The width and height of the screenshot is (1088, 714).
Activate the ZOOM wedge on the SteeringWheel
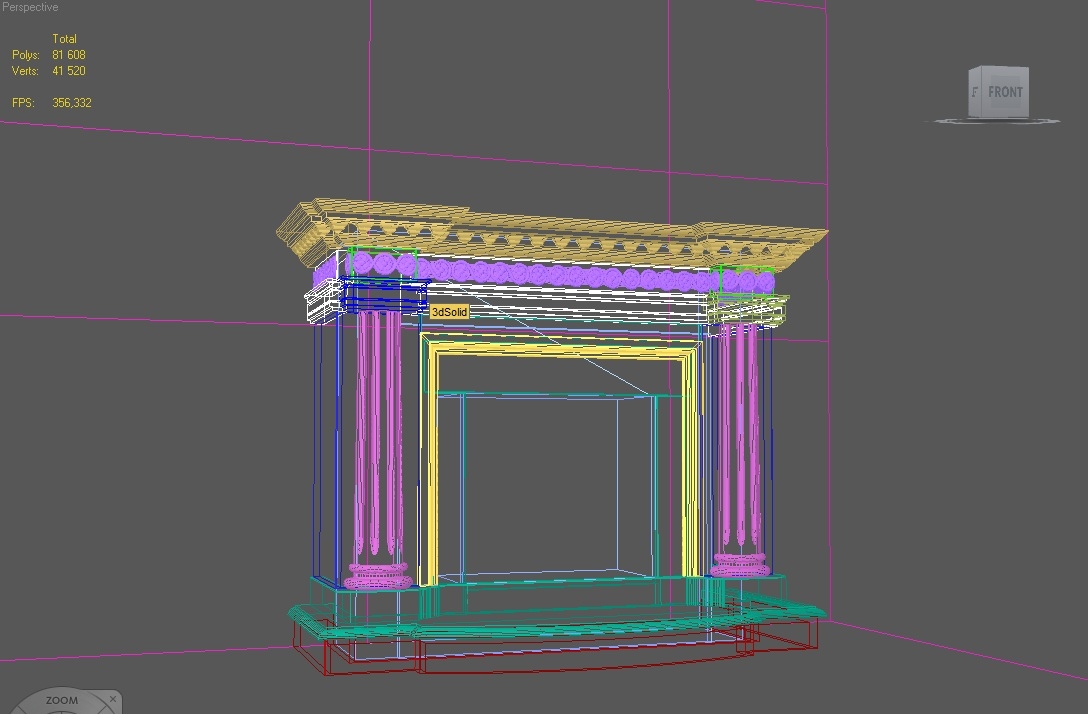pos(60,701)
